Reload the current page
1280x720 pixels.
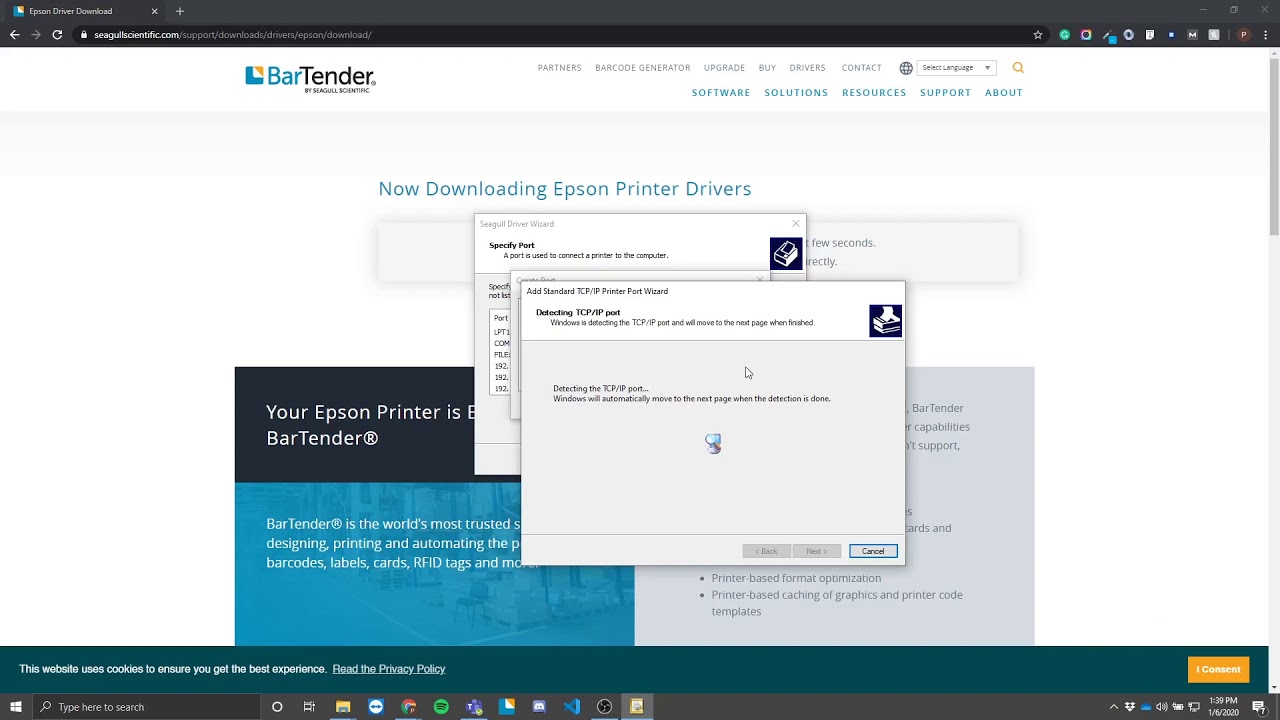(x=57, y=35)
